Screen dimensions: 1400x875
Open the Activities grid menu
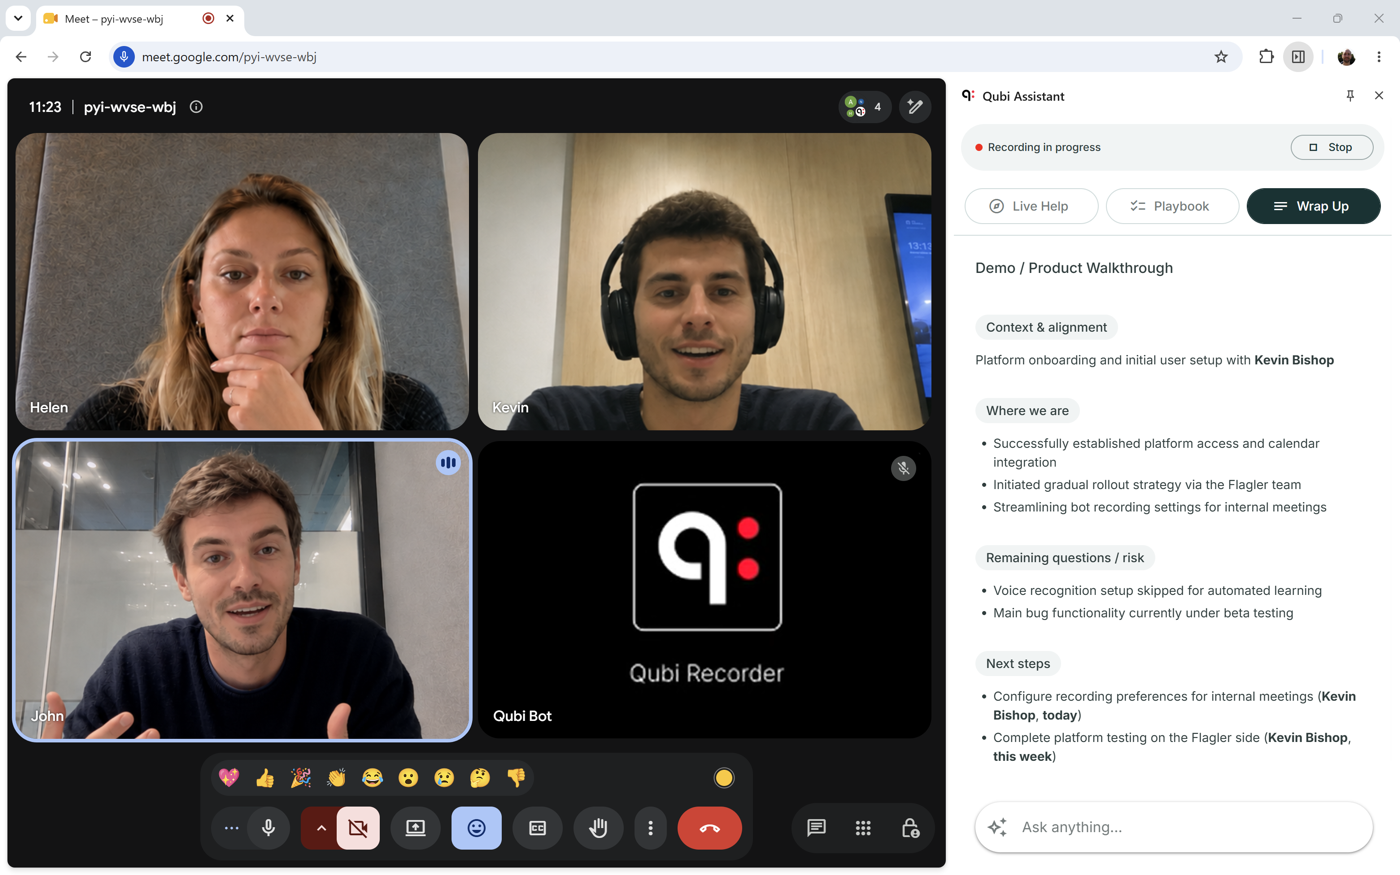[863, 828]
